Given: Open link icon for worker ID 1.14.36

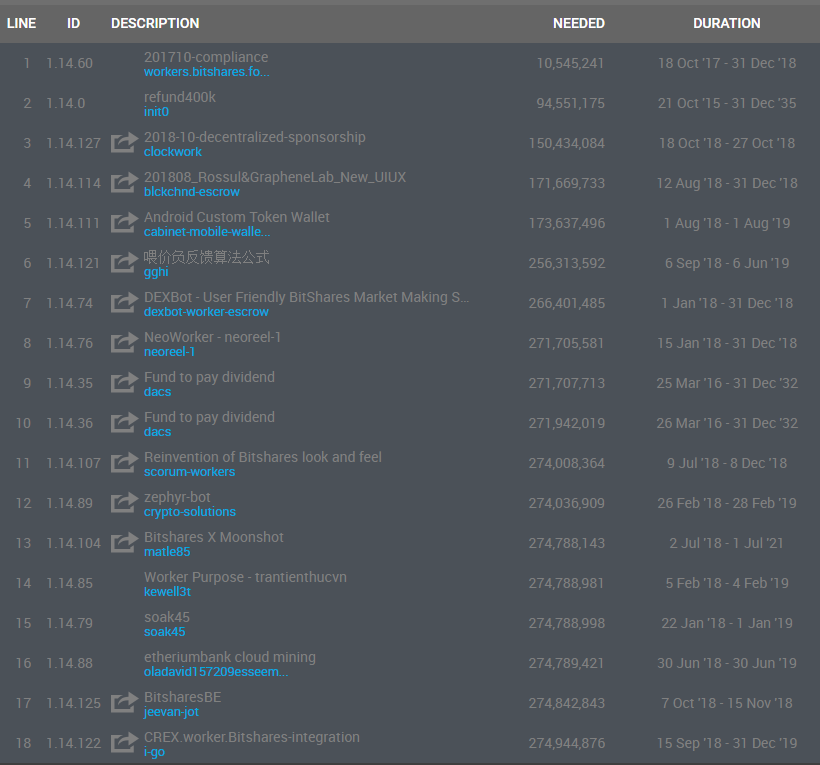Looking at the screenshot, I should click(x=124, y=423).
